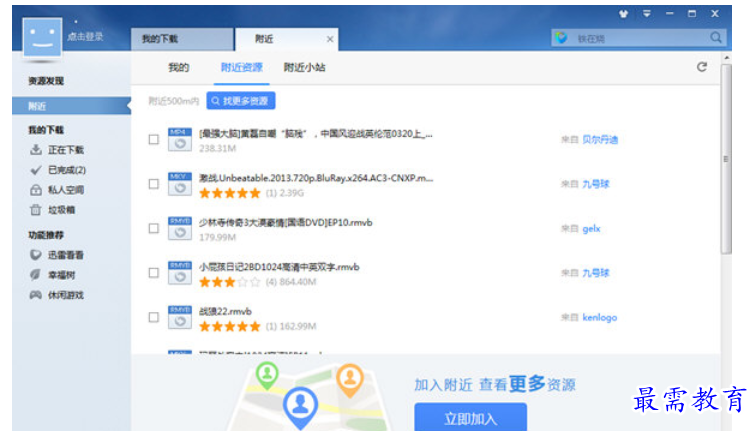The height and width of the screenshot is (431, 755).
Task: Click the MP4 file icon of the first resource
Action: [180, 140]
